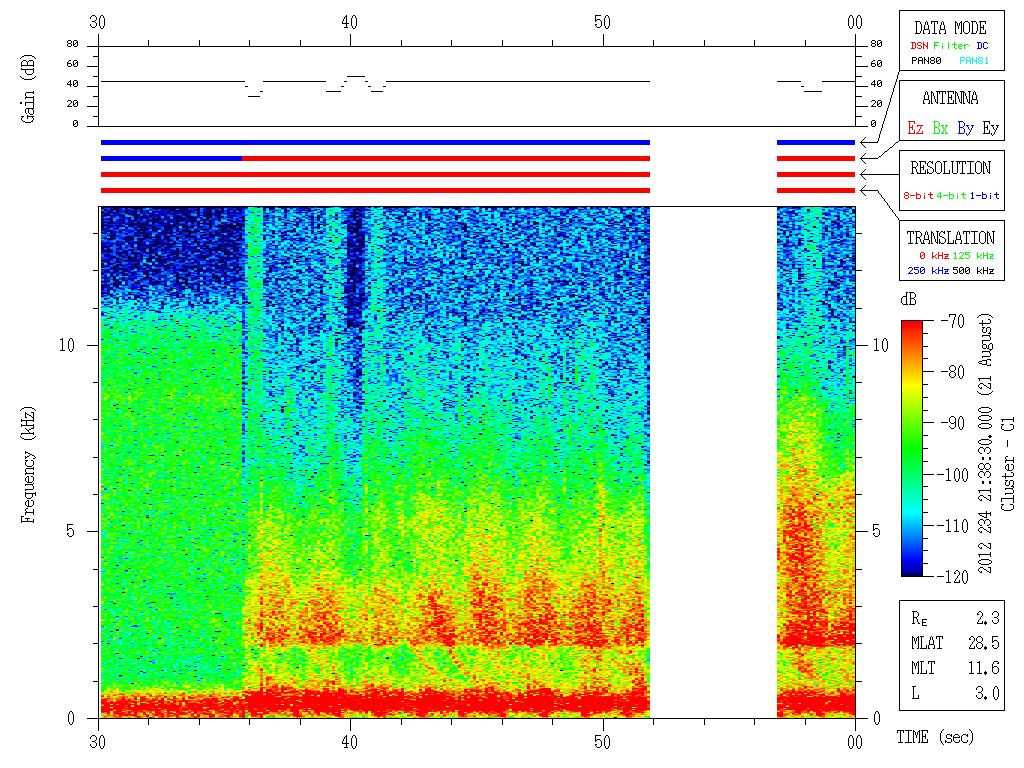Viewport: 1024px width, 768px height.
Task: Select the red DSN label
Action: [919, 46]
